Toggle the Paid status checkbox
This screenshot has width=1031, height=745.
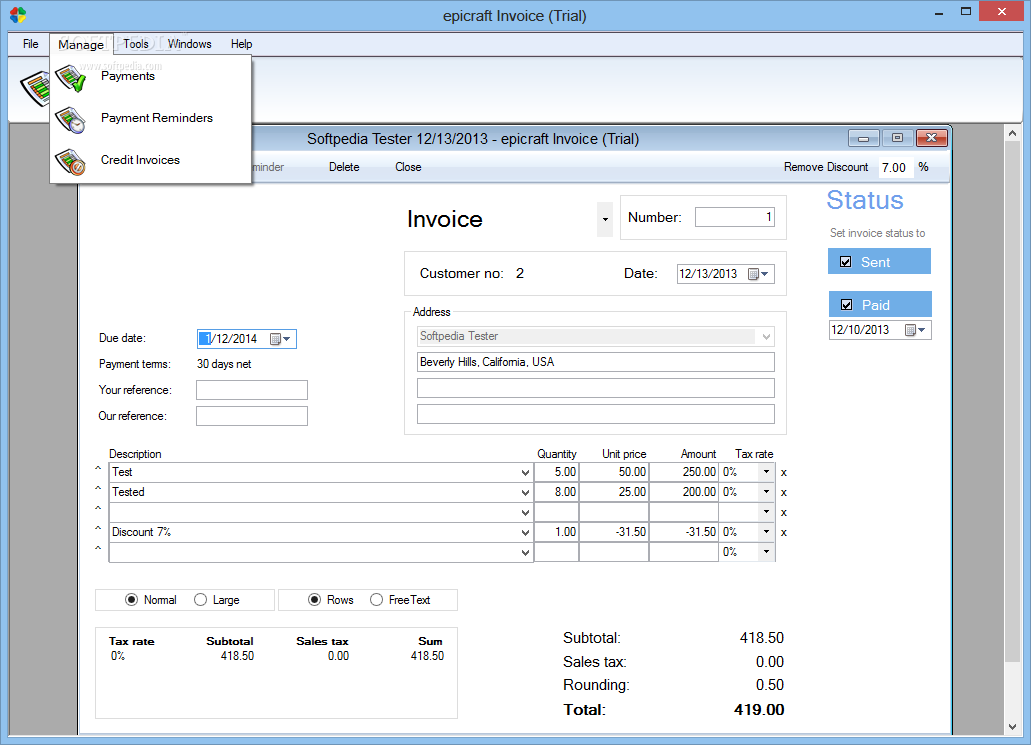[846, 304]
